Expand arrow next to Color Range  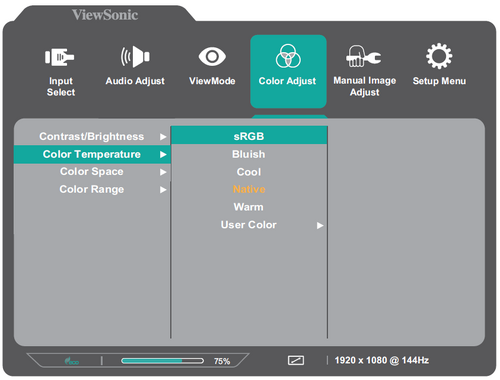click(163, 190)
